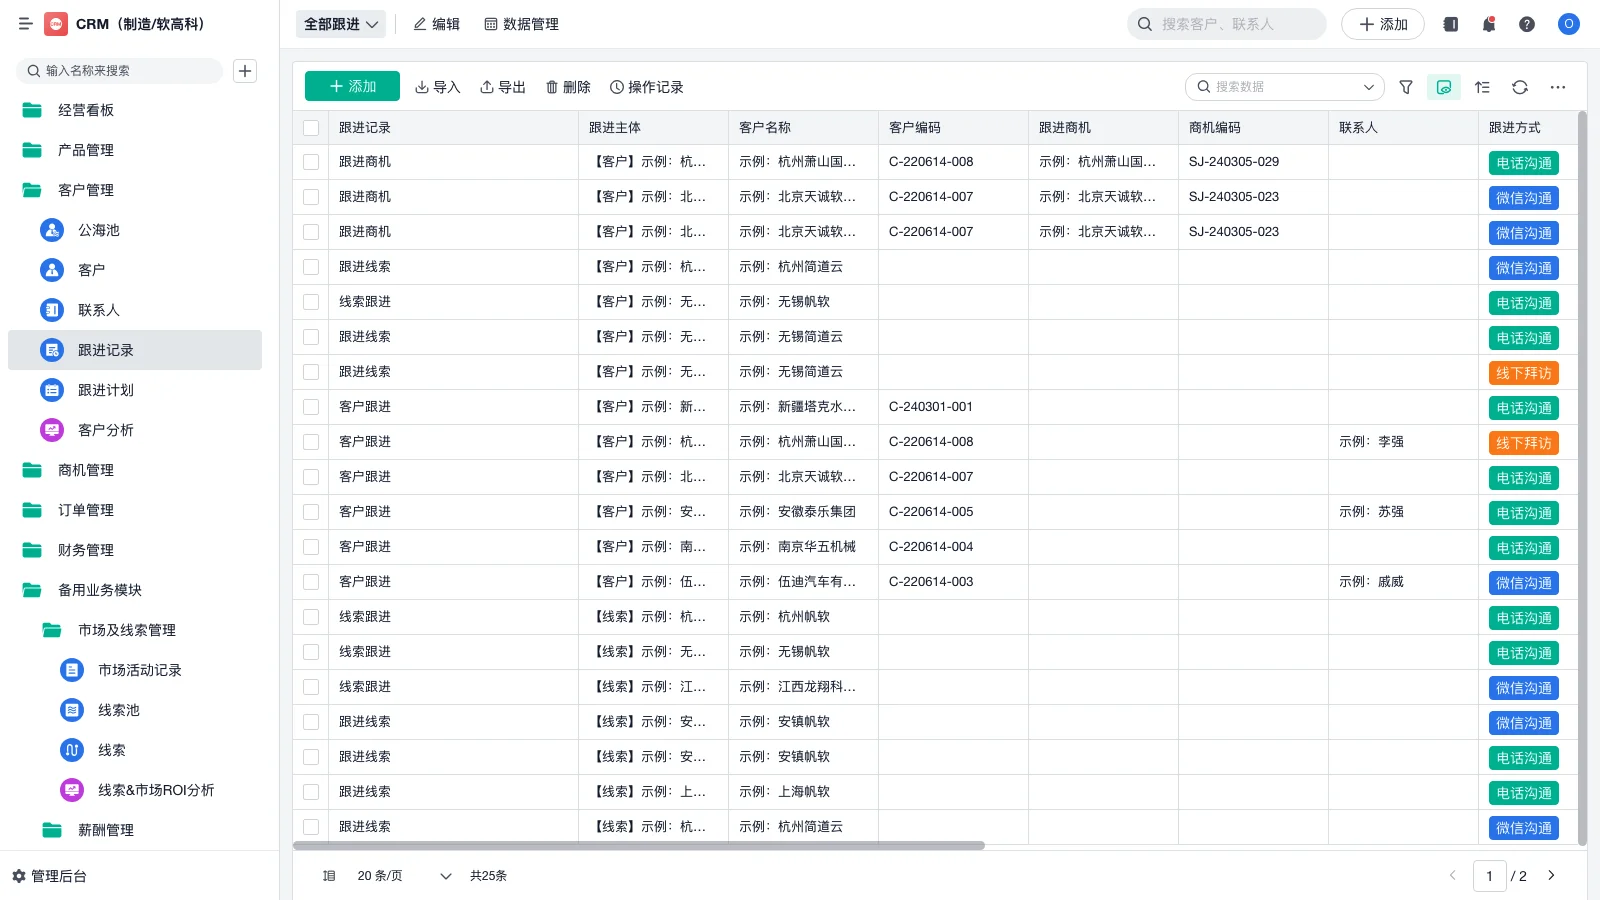
Task: Refresh the table with the refresh icon
Action: (1520, 87)
